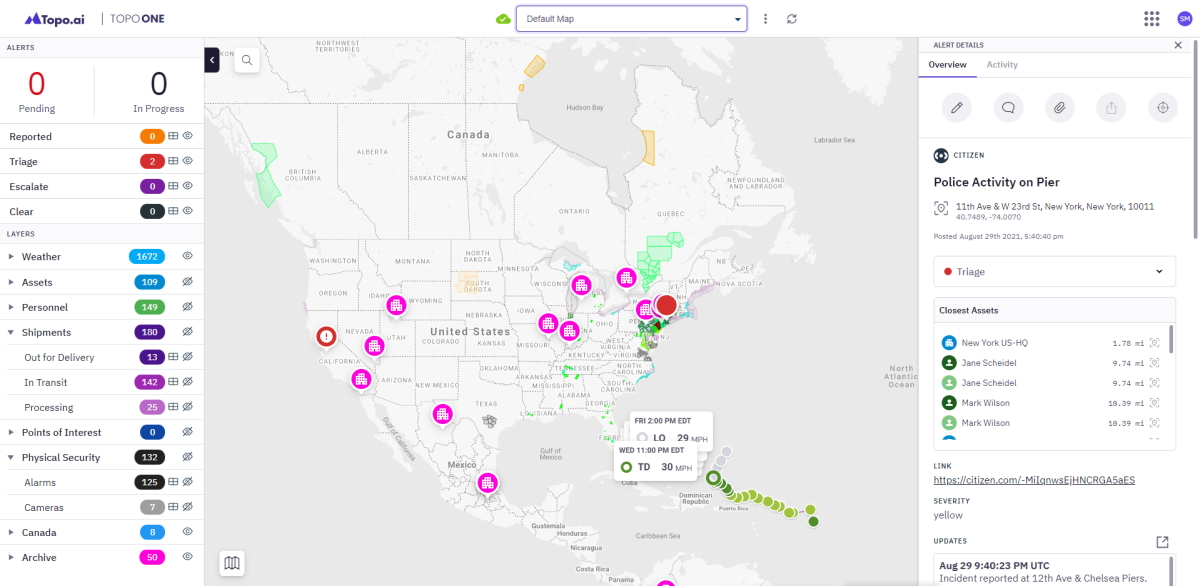Click the paperclip attachment icon

coord(1059,107)
